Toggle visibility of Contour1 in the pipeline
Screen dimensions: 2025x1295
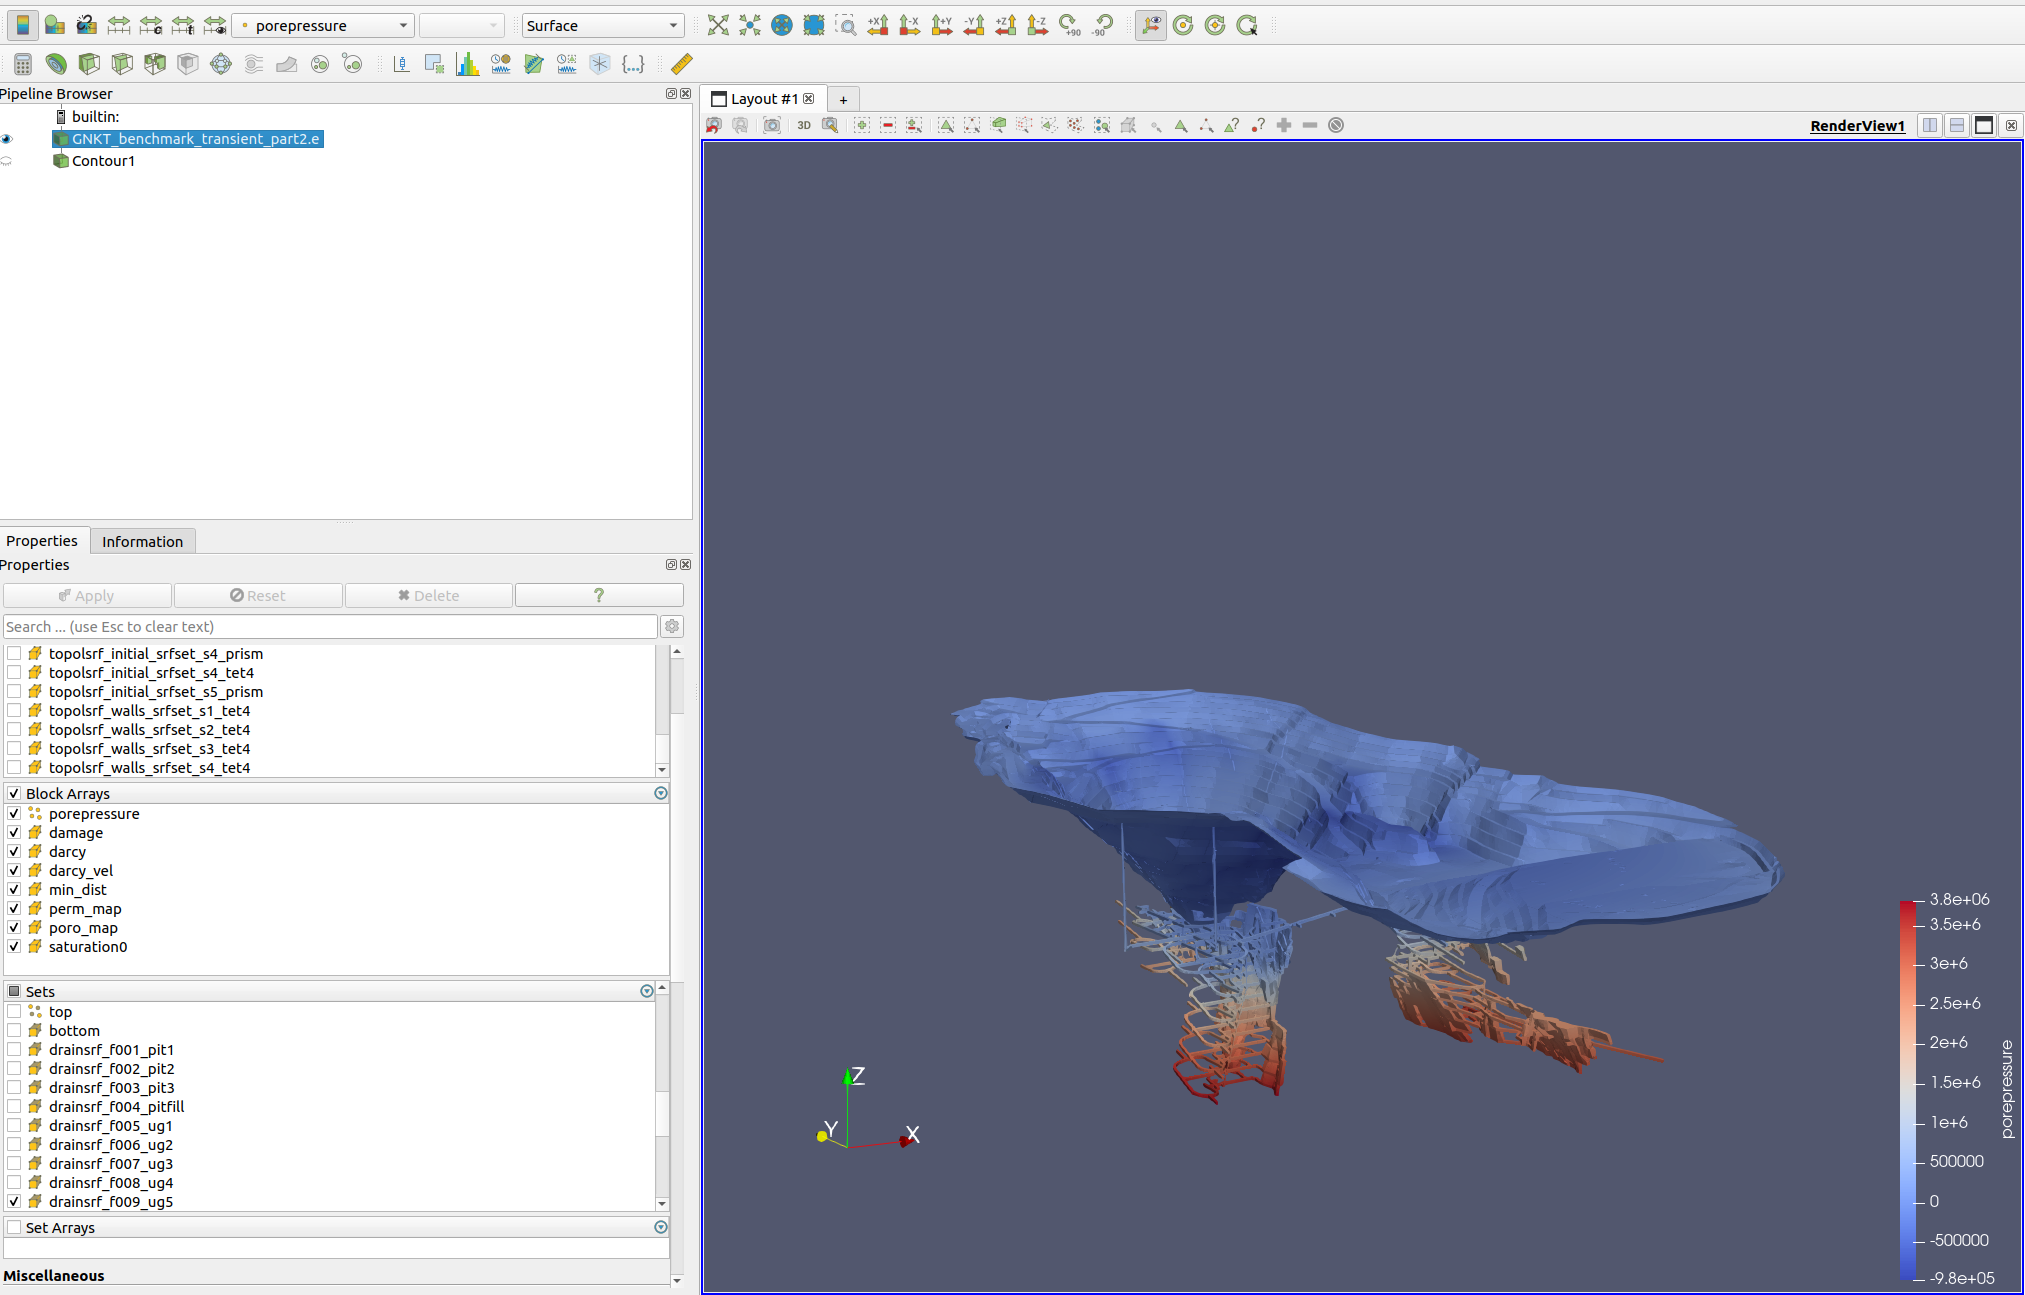pyautogui.click(x=7, y=160)
